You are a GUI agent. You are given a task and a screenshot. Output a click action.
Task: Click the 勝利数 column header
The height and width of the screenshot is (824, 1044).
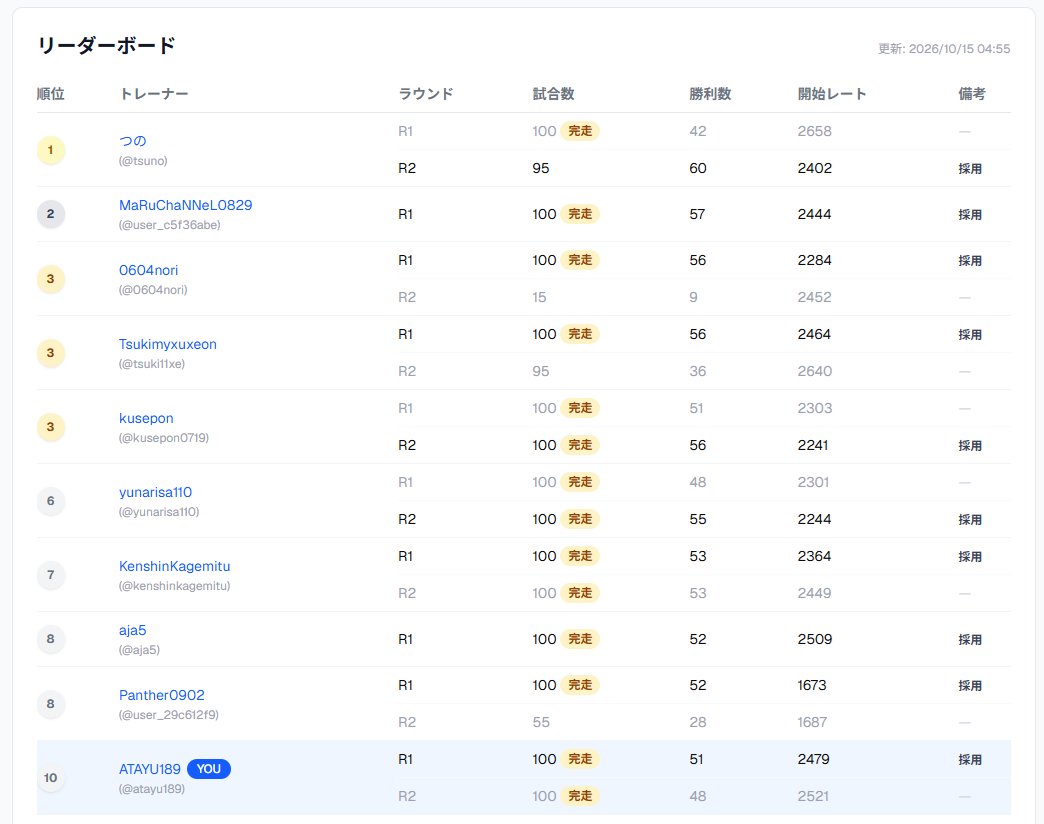point(710,94)
